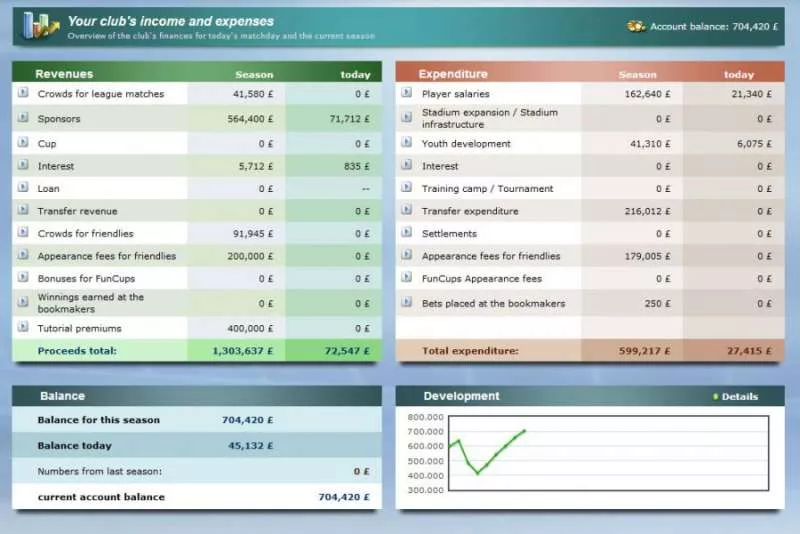This screenshot has width=800, height=534.
Task: Click the info icon next to Youth development
Action: coord(407,143)
